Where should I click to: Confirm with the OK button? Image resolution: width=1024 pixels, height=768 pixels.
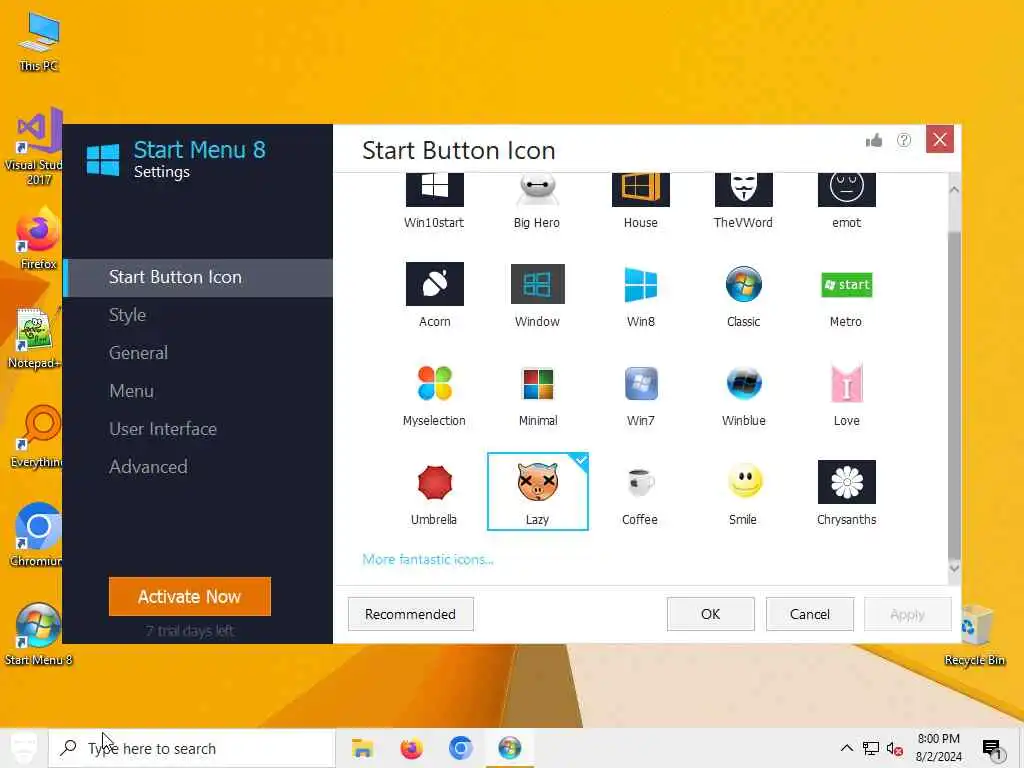click(x=711, y=614)
